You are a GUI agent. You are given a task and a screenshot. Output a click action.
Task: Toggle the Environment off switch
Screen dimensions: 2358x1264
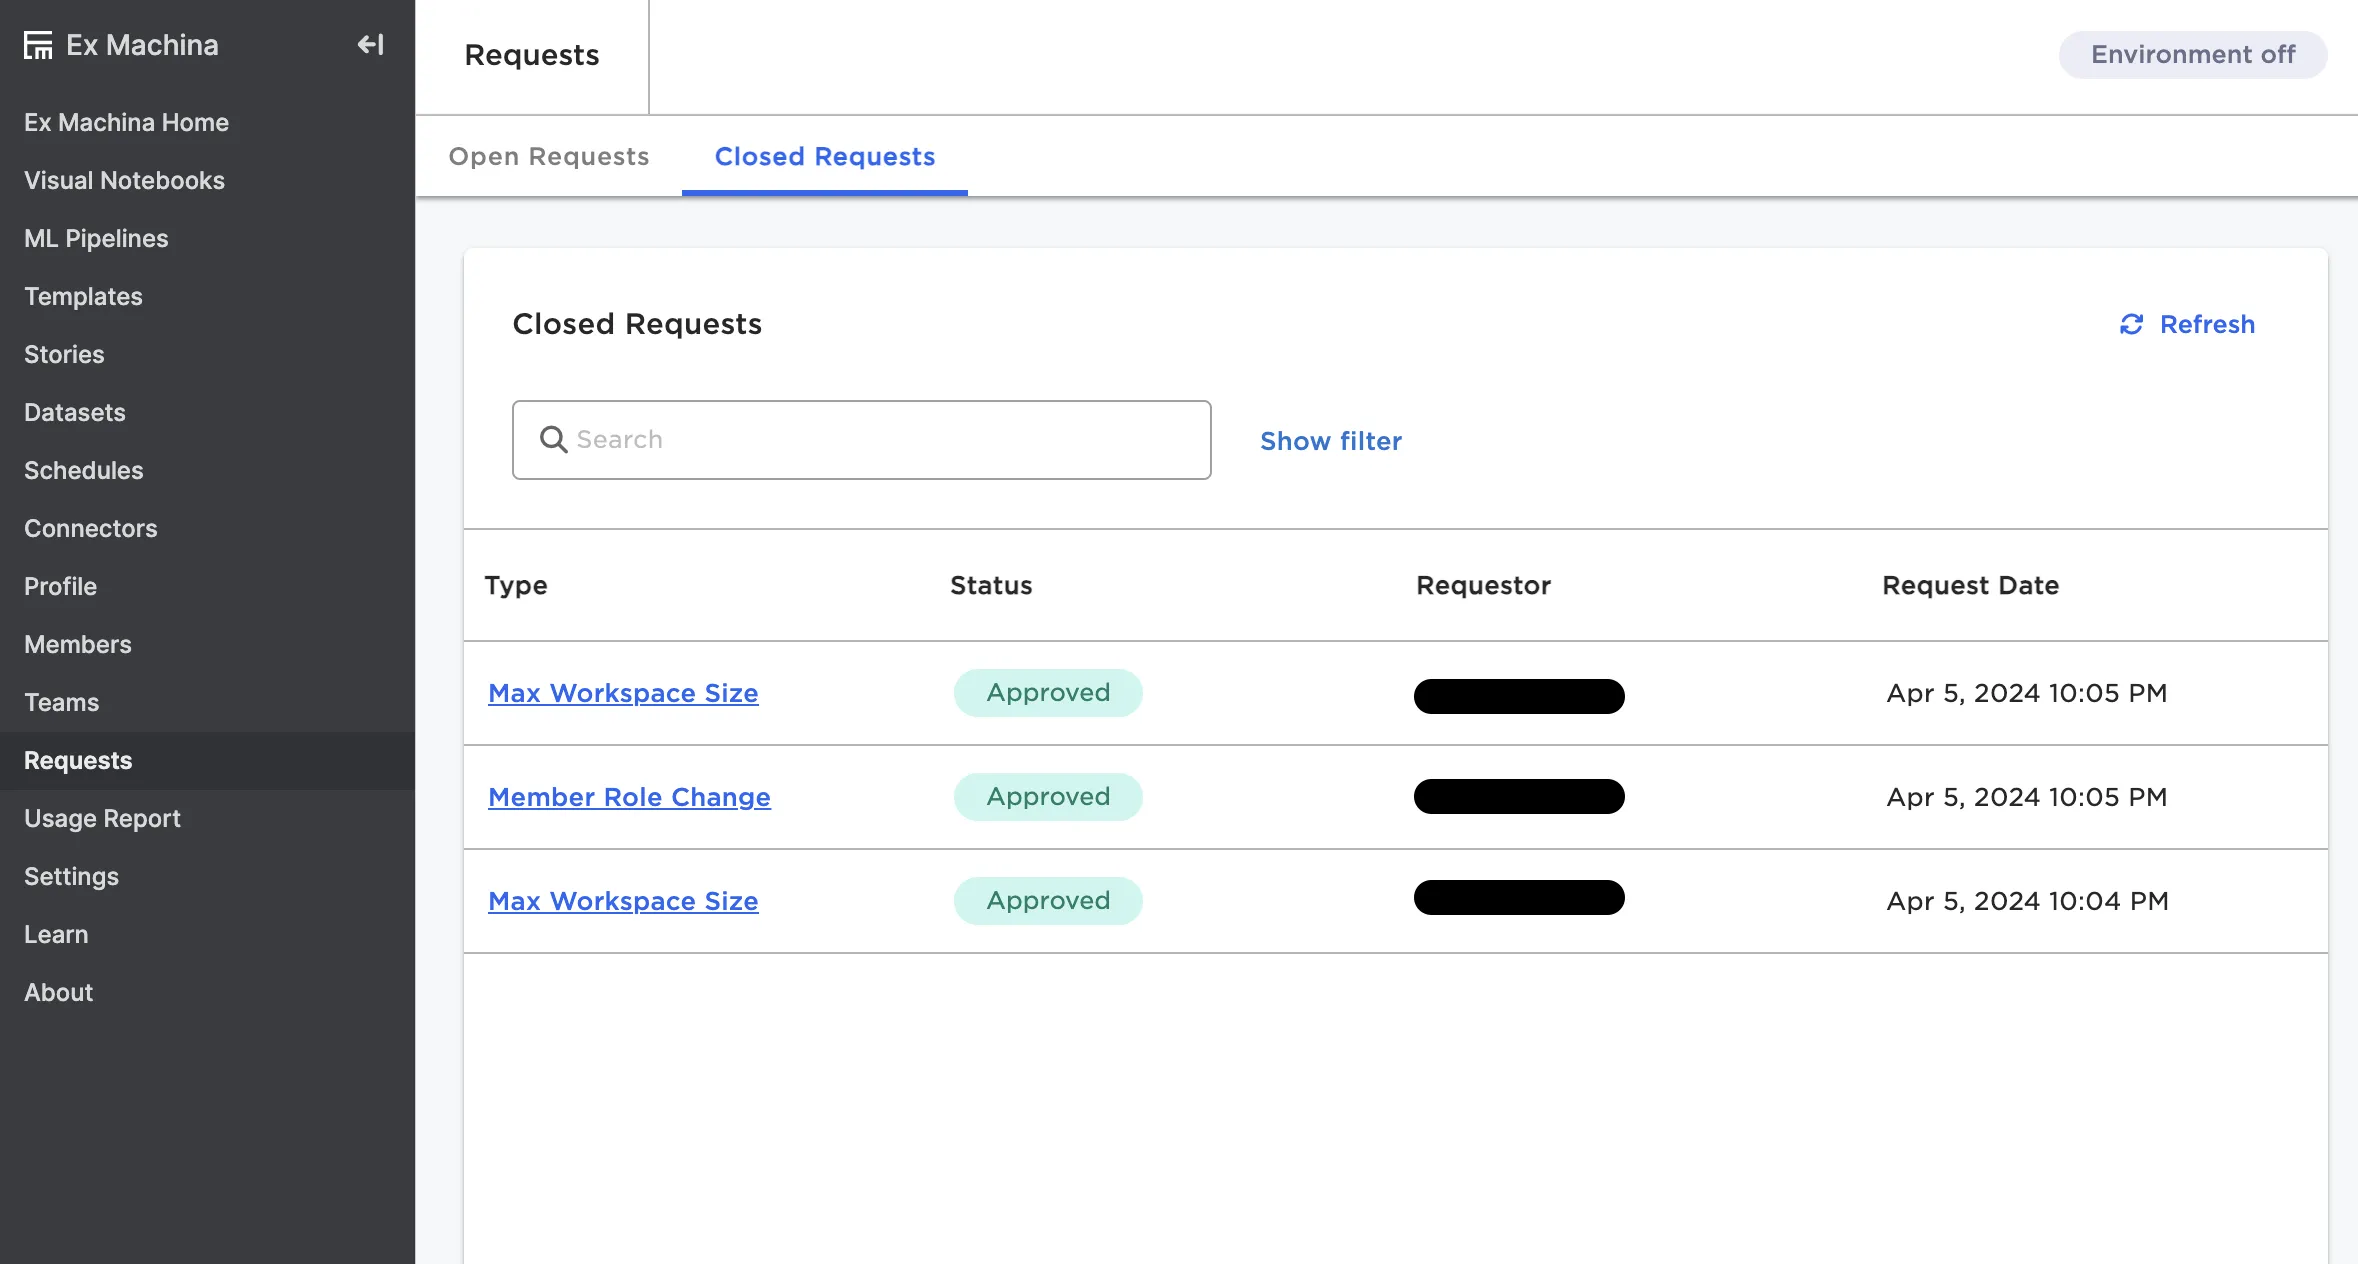[x=2192, y=54]
